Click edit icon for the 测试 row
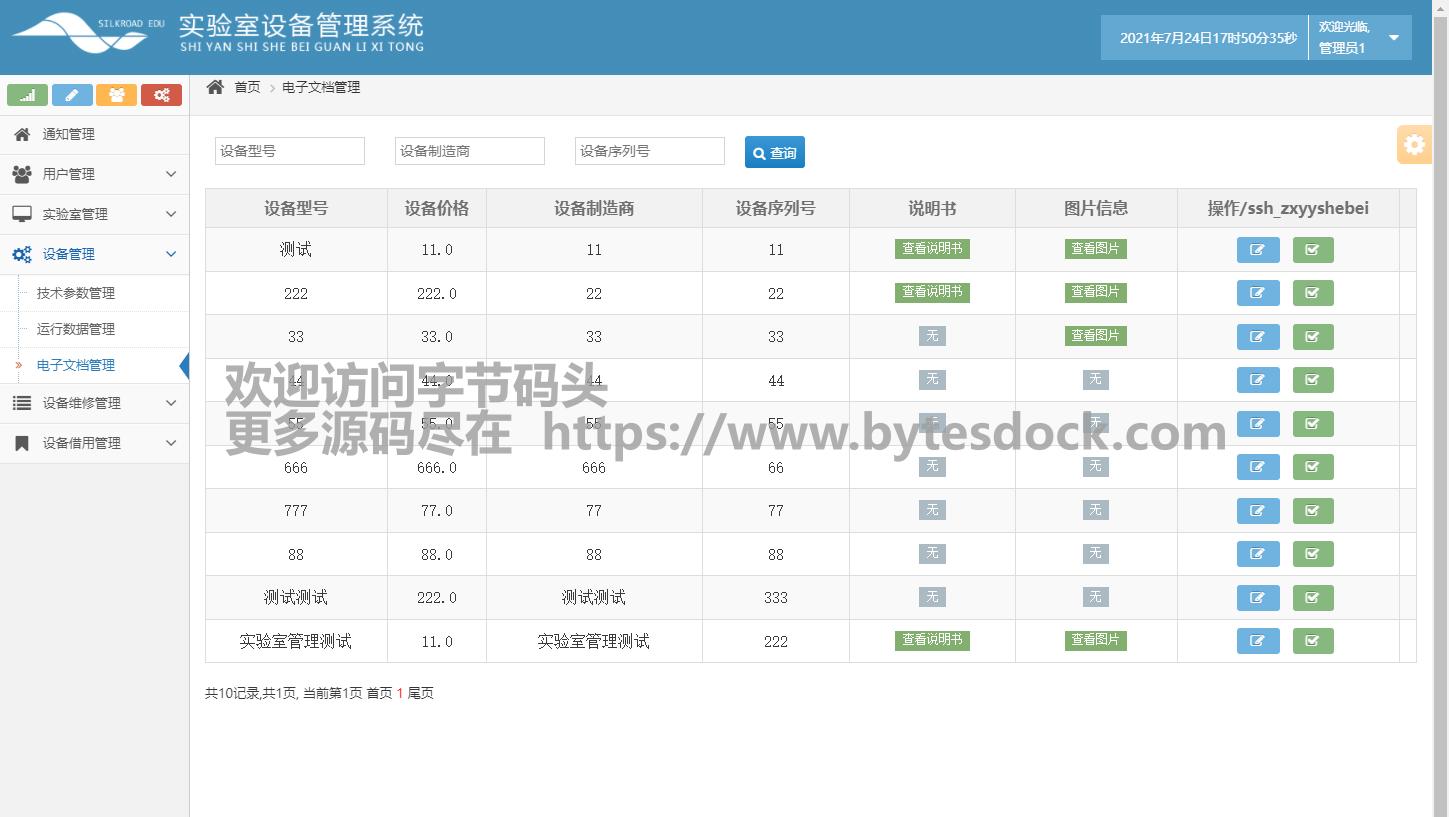Screen dimensions: 1449x817 tap(1258, 250)
